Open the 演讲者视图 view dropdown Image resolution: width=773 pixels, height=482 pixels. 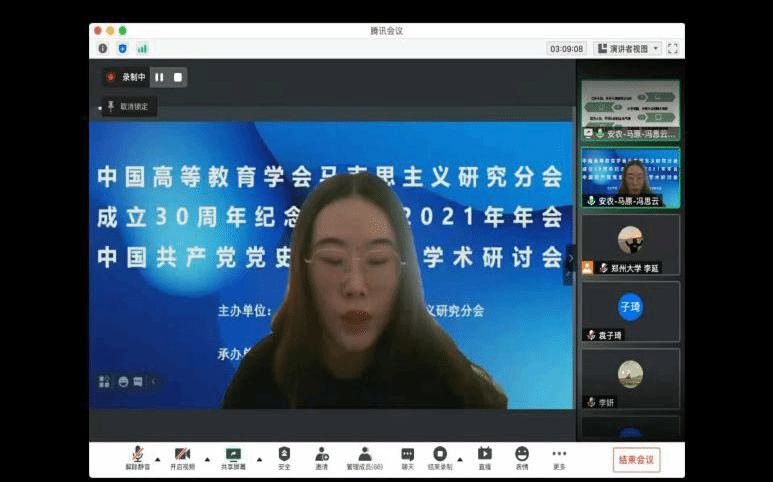coord(628,48)
